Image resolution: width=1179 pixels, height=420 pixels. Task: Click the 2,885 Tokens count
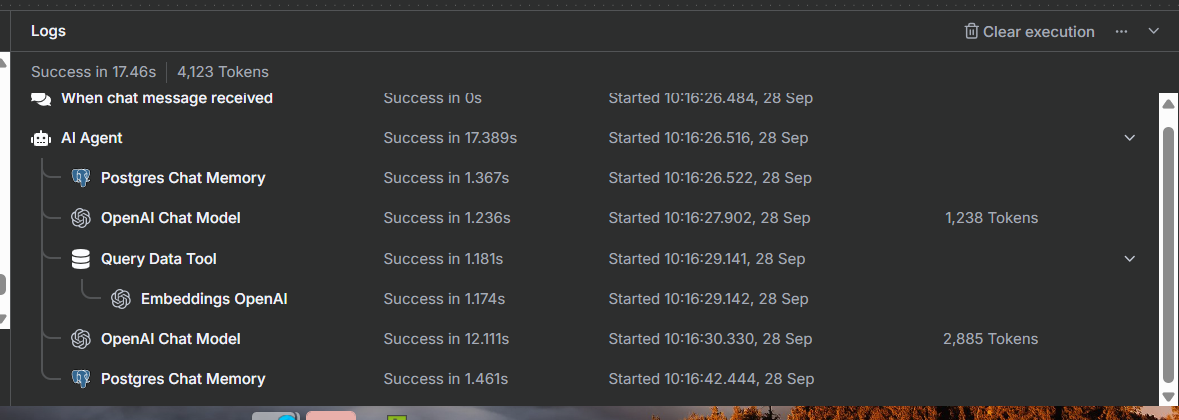pos(990,339)
